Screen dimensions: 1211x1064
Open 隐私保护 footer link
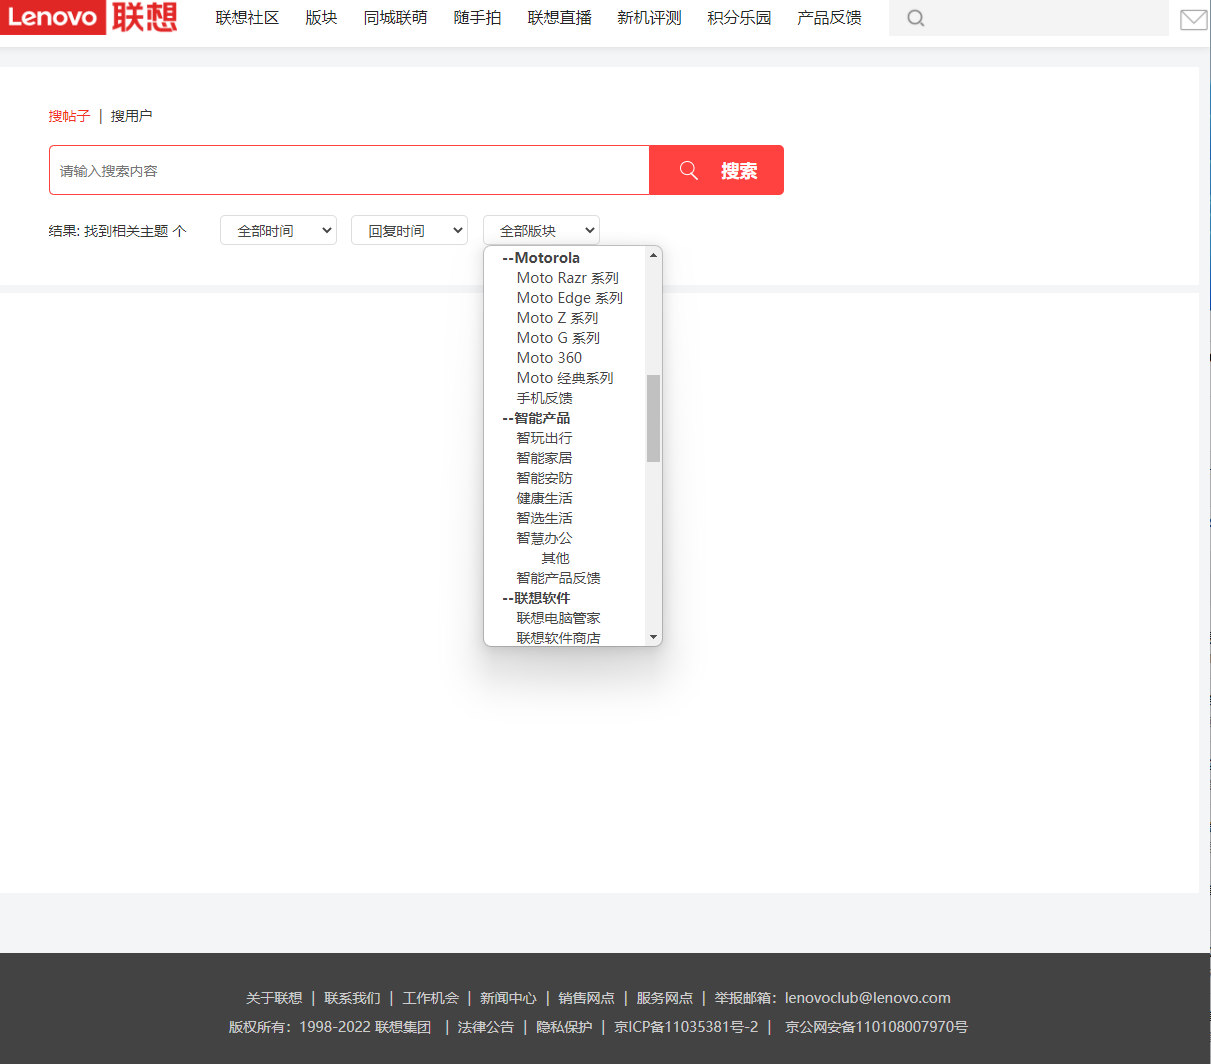point(564,1027)
